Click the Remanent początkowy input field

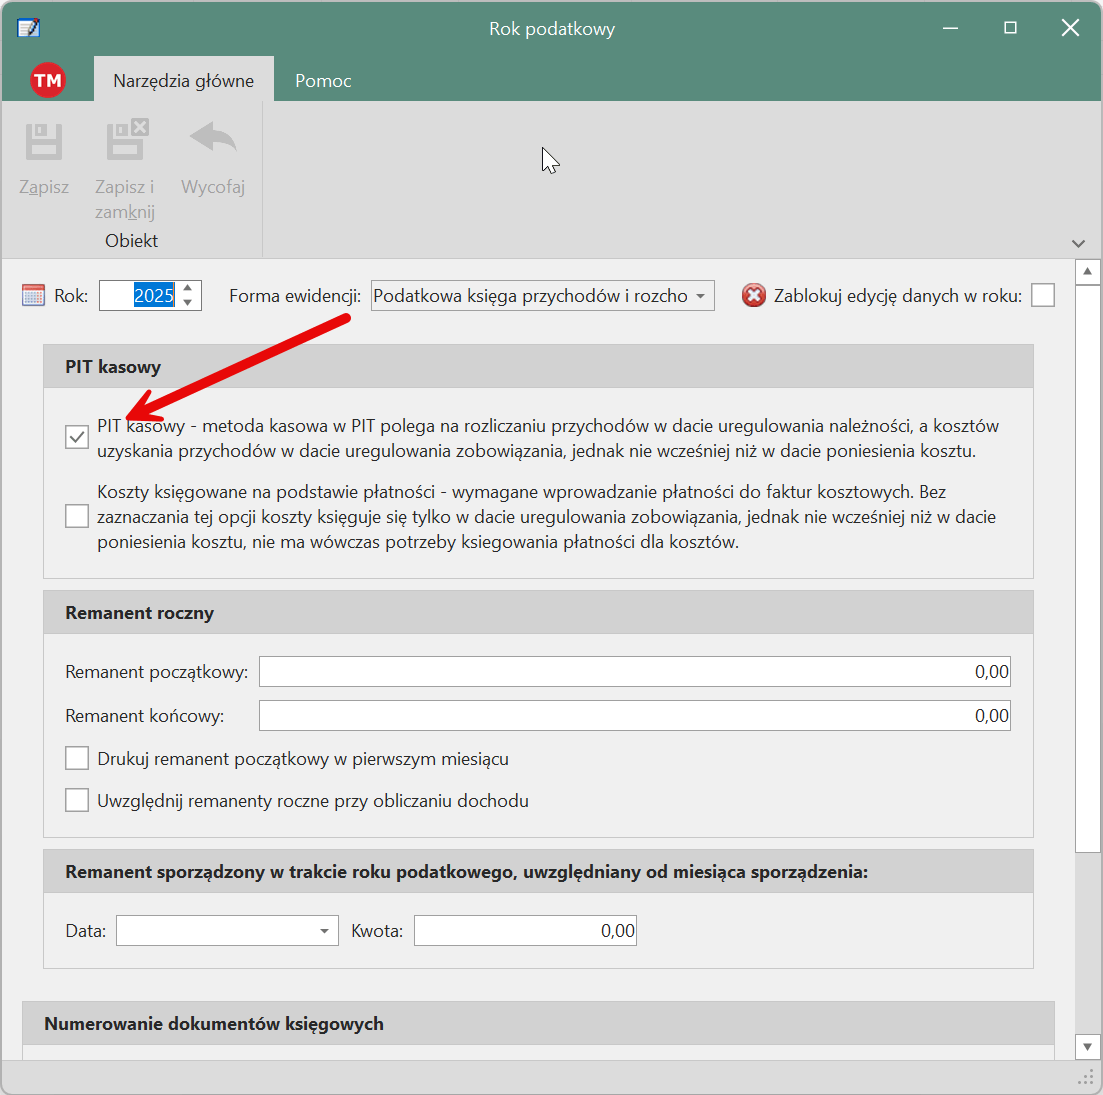(634, 672)
